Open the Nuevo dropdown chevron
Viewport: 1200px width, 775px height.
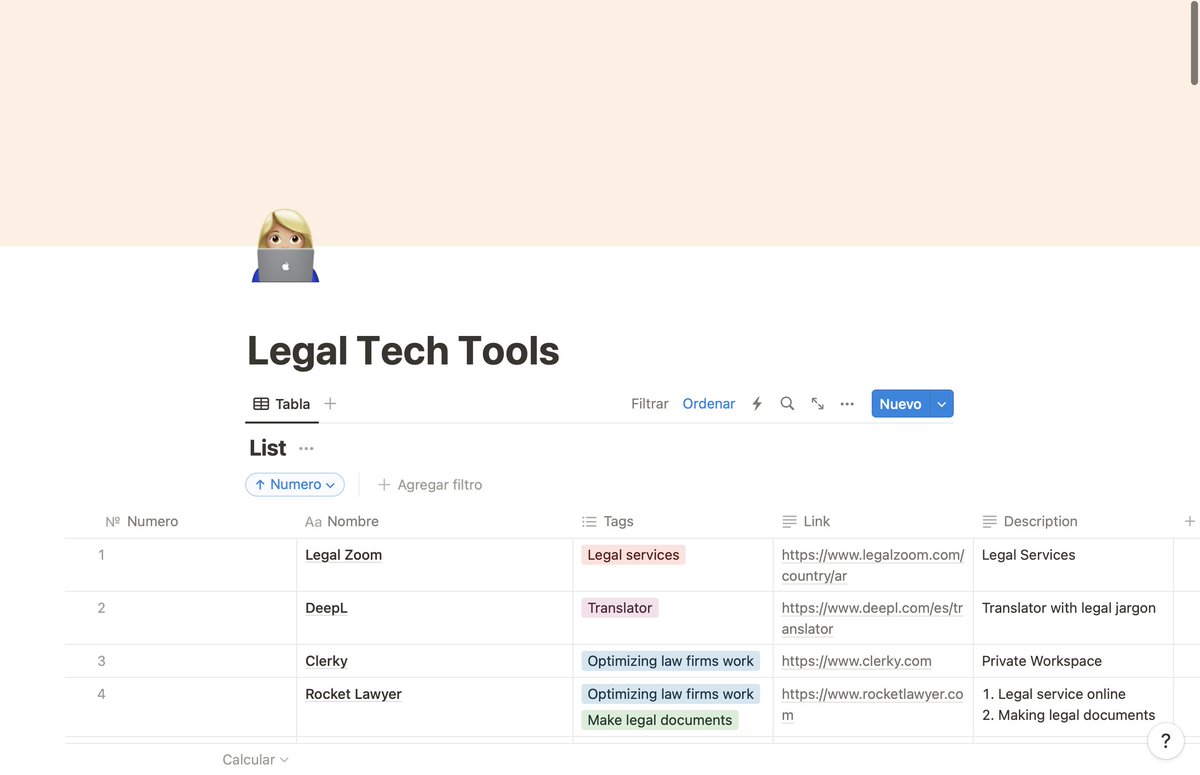pyautogui.click(x=941, y=404)
